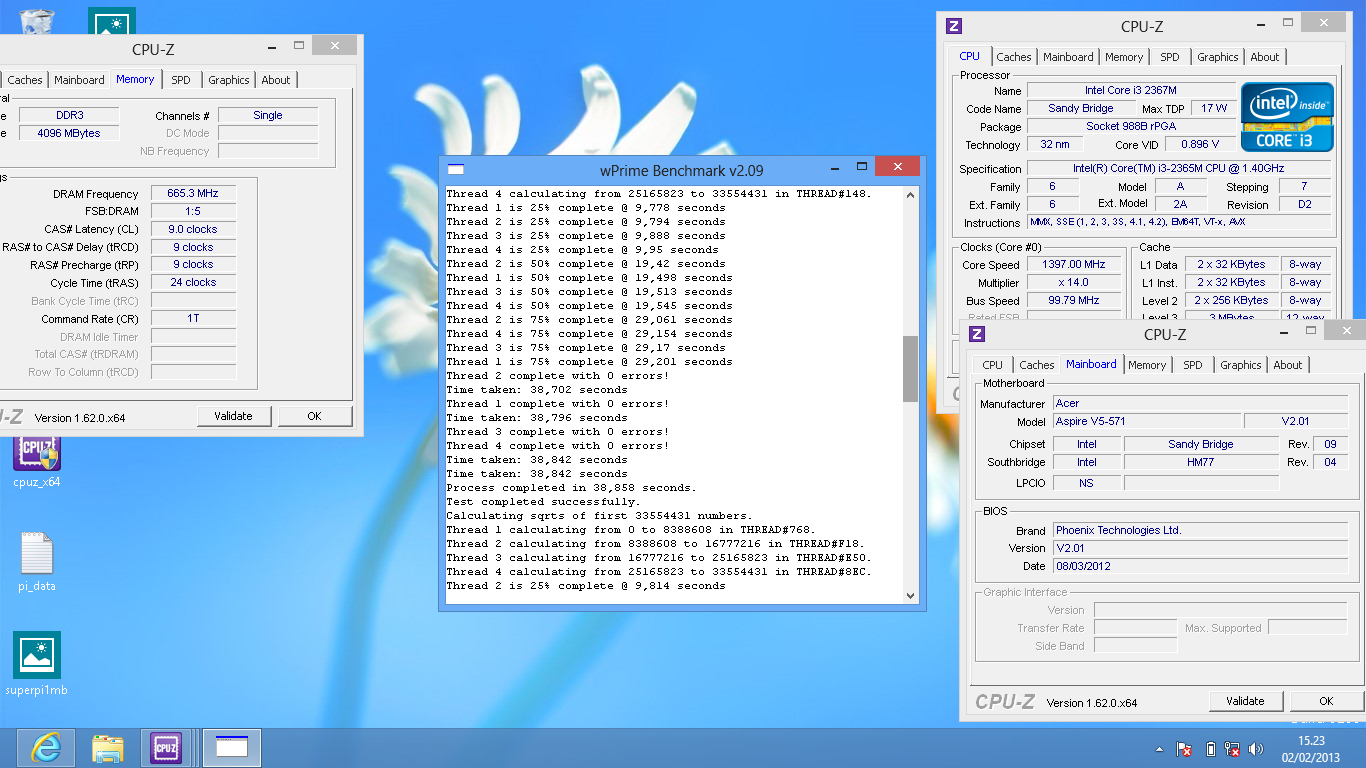Open Graphics tab in CPU-Z CPU window
This screenshot has height=768, width=1366.
coord(1218,57)
